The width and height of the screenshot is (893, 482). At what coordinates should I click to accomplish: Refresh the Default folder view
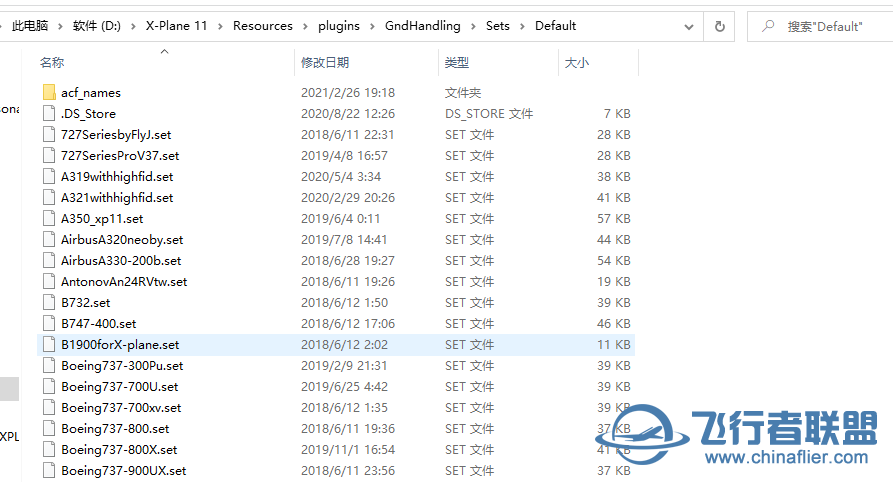(x=720, y=26)
